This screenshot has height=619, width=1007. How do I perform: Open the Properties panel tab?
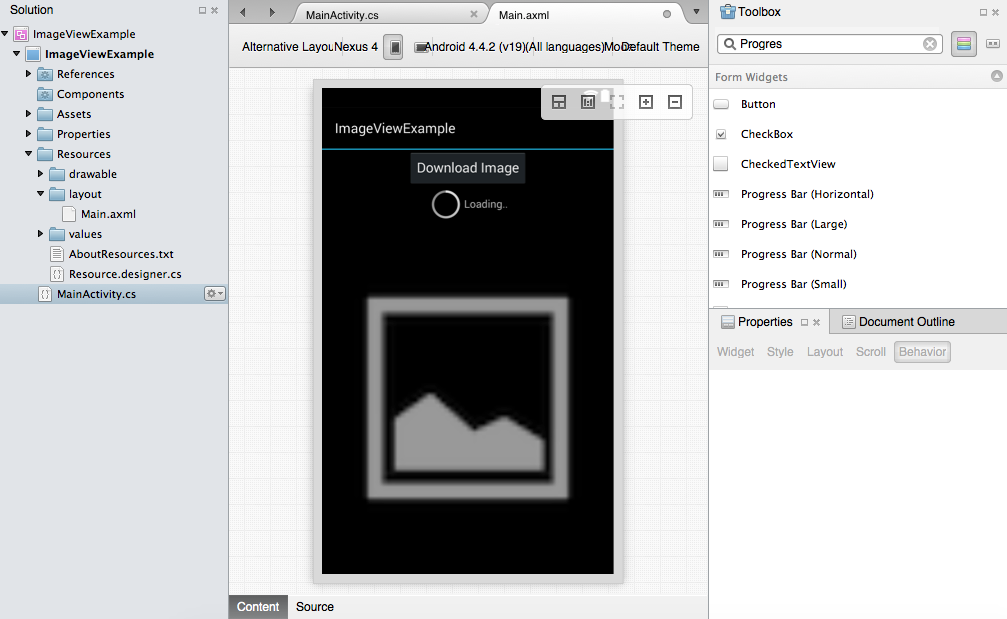tap(765, 322)
